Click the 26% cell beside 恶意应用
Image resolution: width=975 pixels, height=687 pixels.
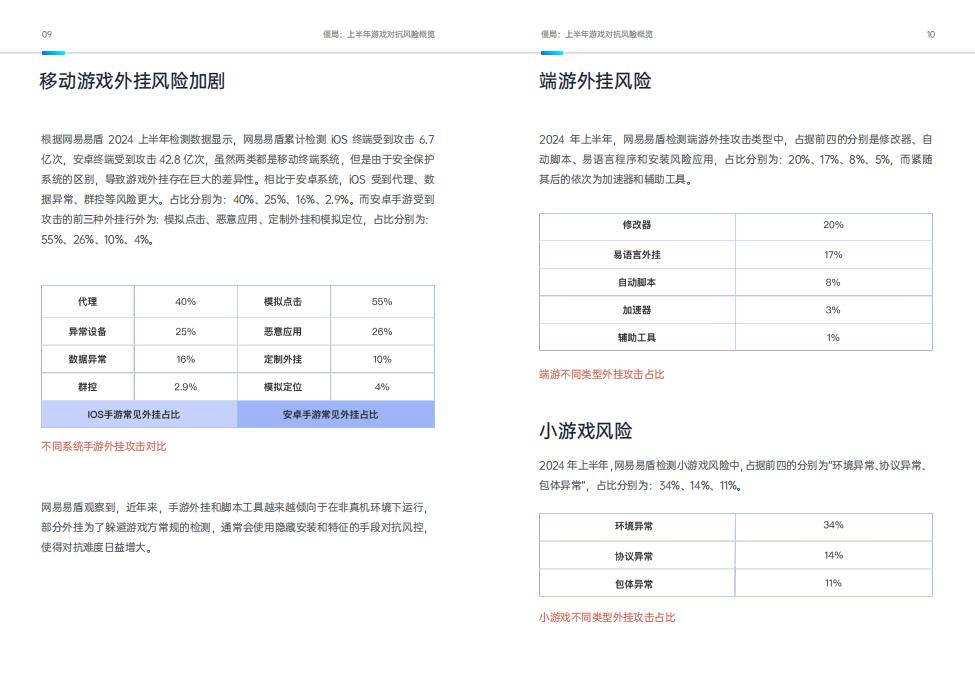coord(382,331)
